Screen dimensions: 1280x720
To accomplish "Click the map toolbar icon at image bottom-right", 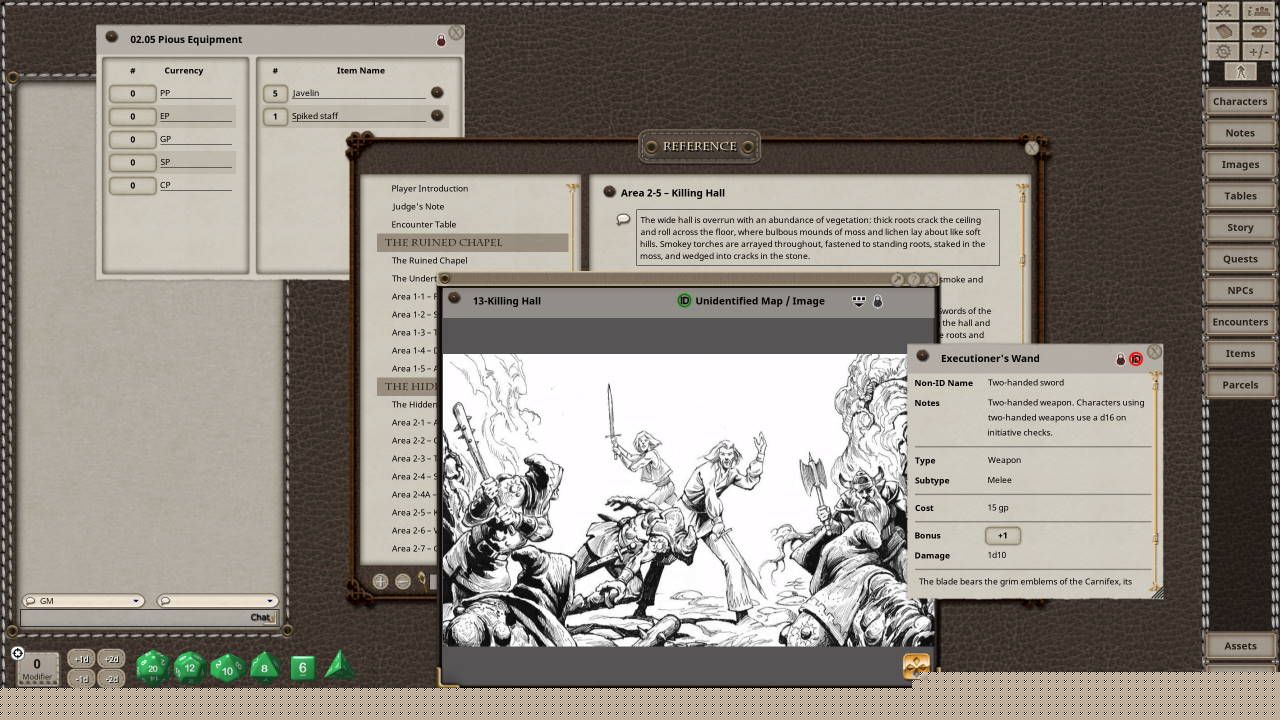I will coord(916,666).
